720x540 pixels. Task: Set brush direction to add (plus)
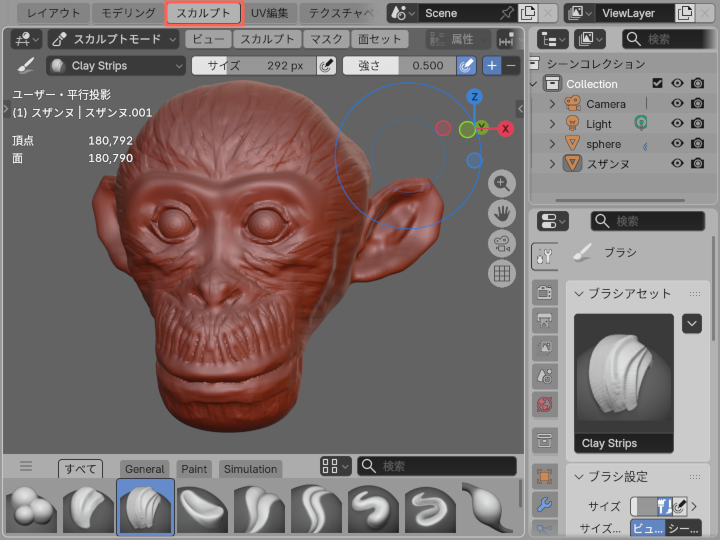click(x=492, y=66)
